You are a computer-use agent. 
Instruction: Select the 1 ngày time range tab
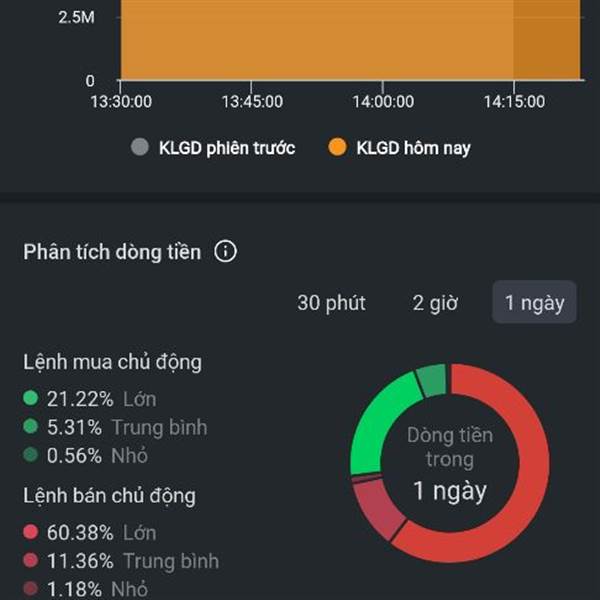tap(534, 302)
